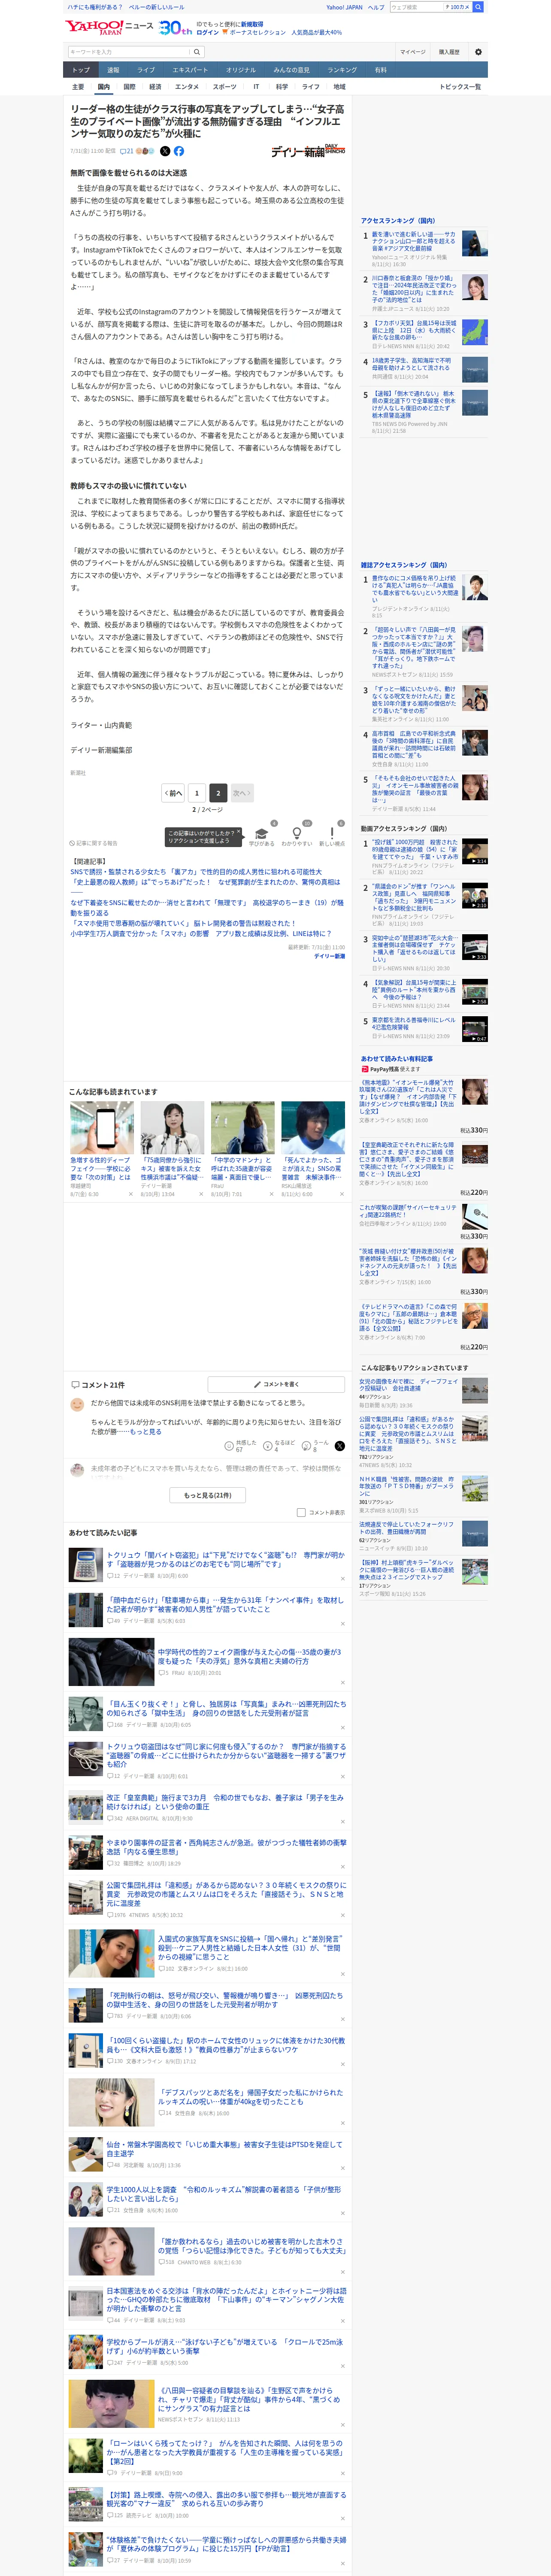Expand comments with もっと見る(21件) button
Image resolution: width=551 pixels, height=2576 pixels.
pos(208,1495)
